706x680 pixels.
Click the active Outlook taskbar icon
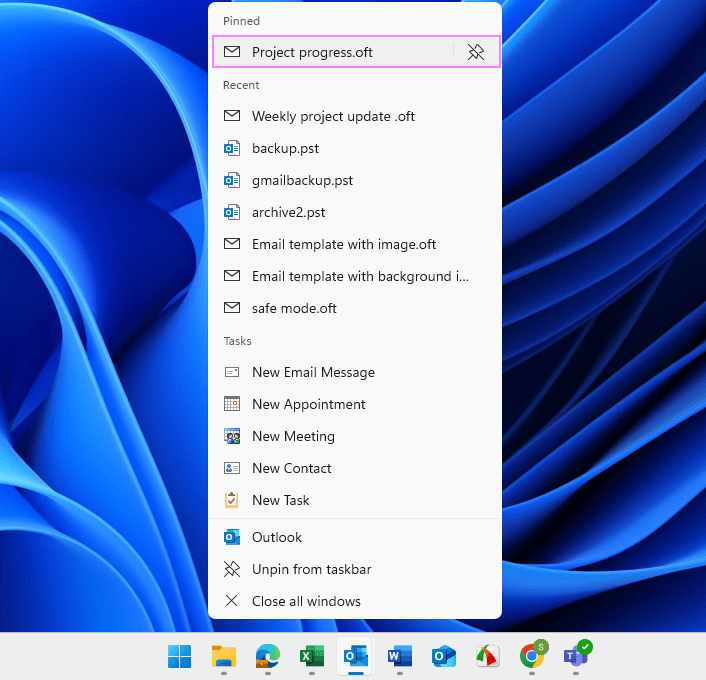click(x=356, y=656)
